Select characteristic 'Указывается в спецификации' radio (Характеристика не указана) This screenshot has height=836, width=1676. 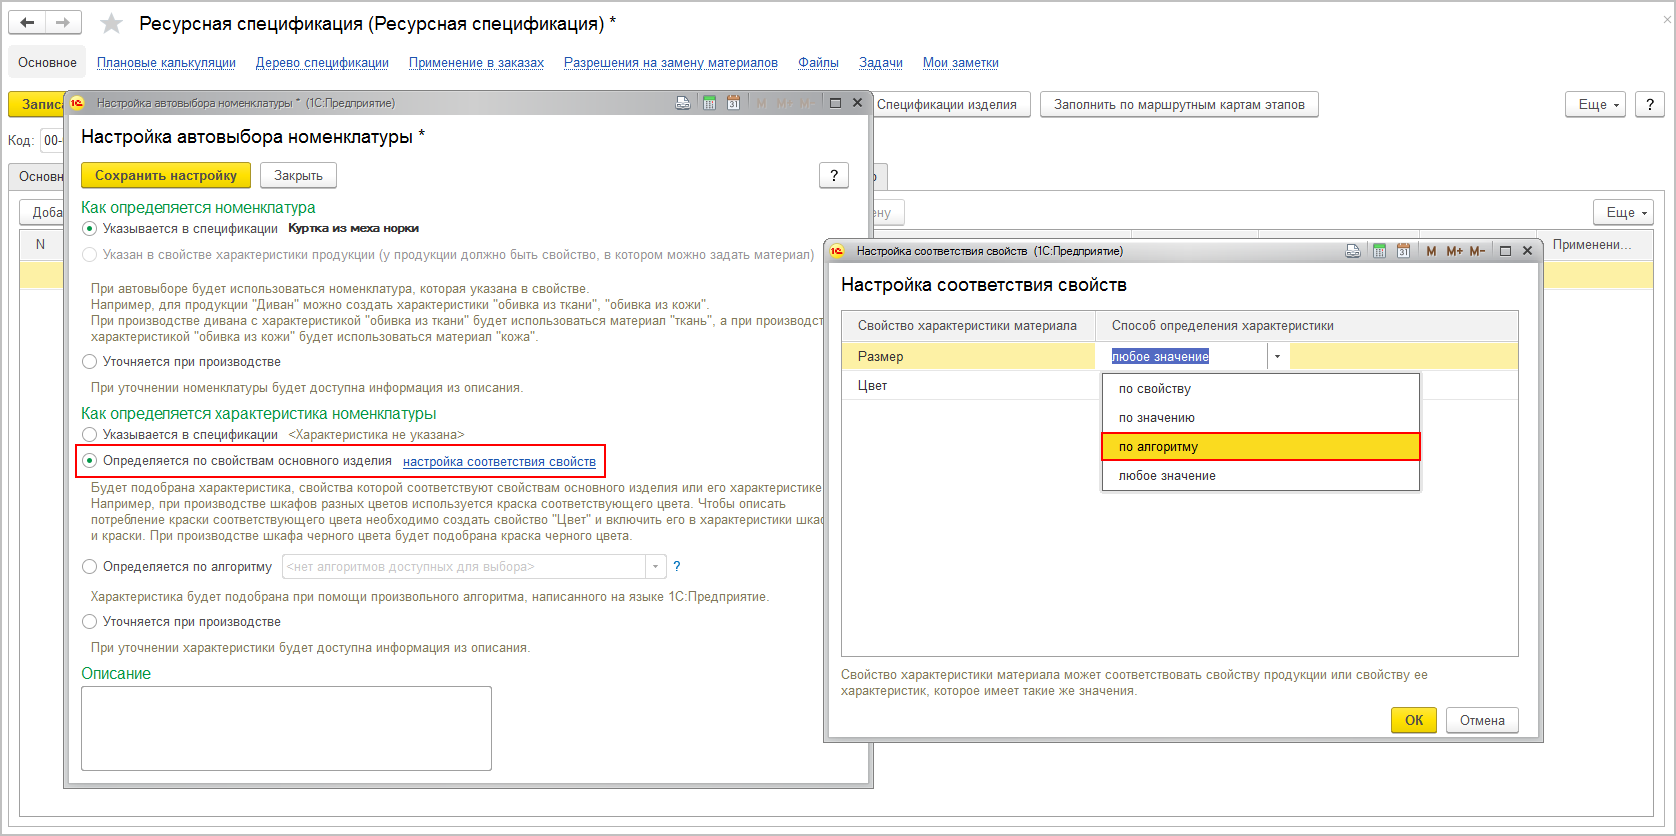tap(90, 435)
